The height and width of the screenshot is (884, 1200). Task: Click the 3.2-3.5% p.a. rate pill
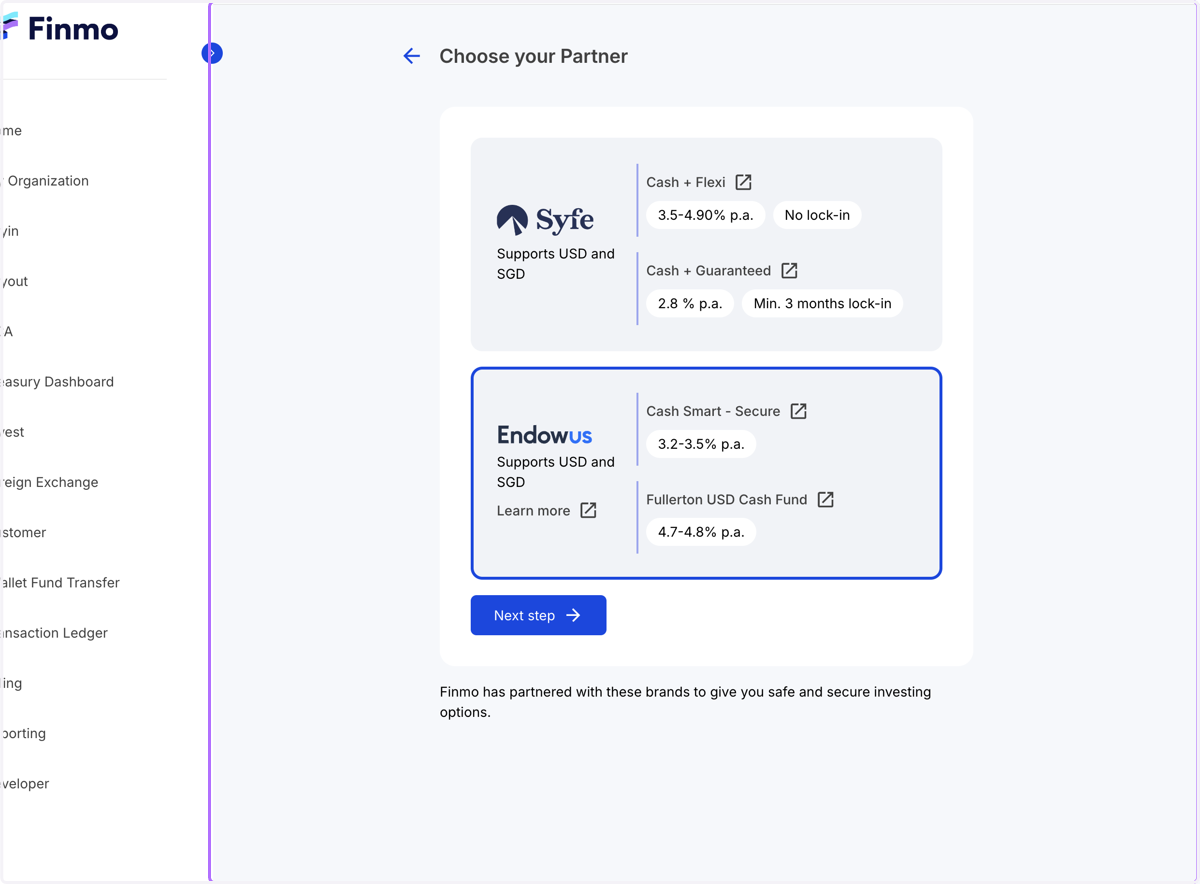click(701, 444)
